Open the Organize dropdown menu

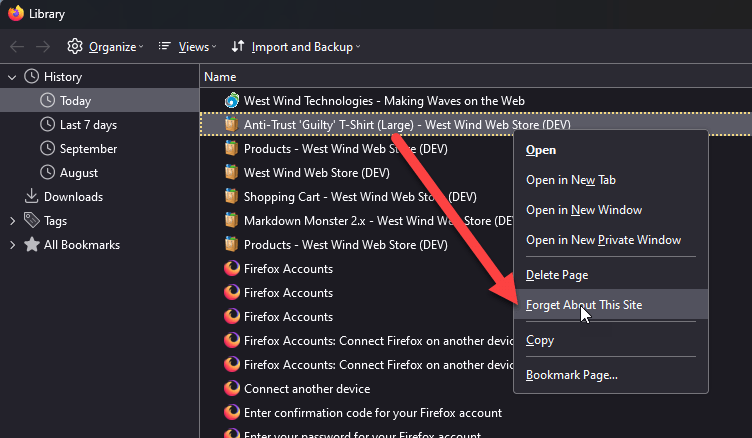click(105, 47)
